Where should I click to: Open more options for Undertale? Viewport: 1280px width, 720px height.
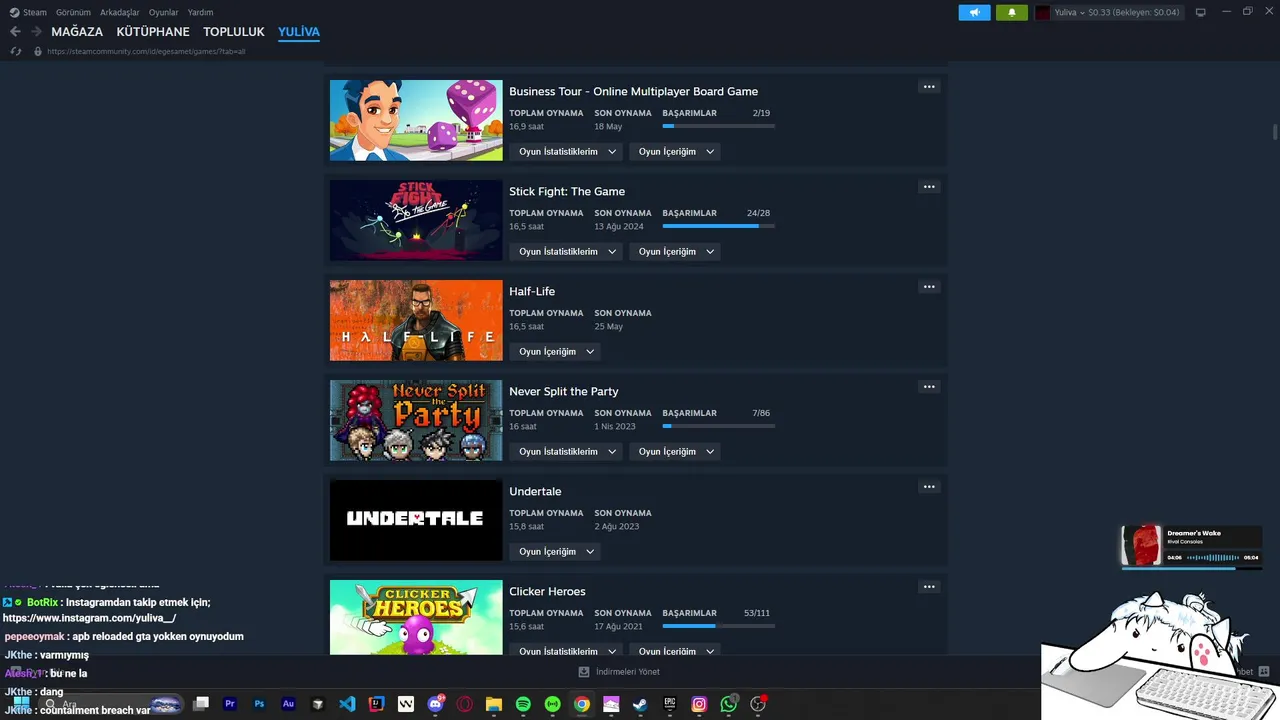(929, 487)
